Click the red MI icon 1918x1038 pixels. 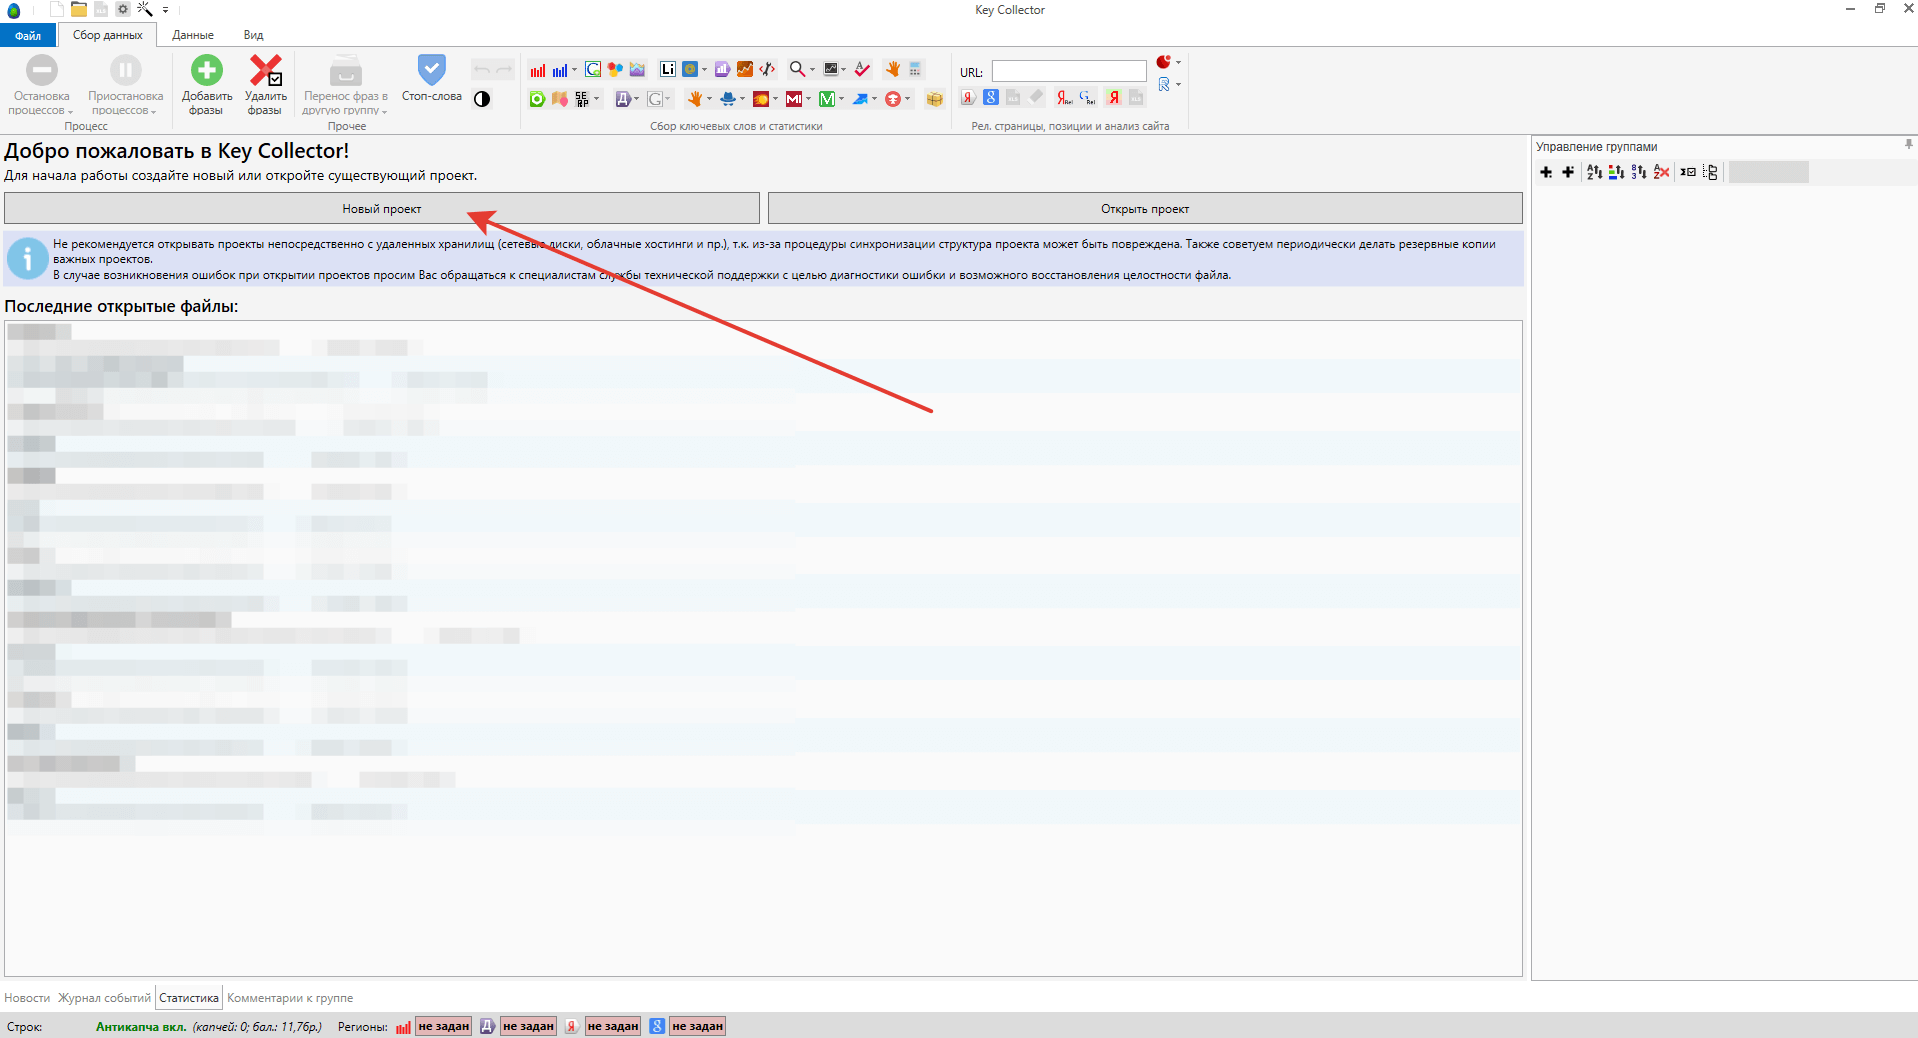coord(794,99)
